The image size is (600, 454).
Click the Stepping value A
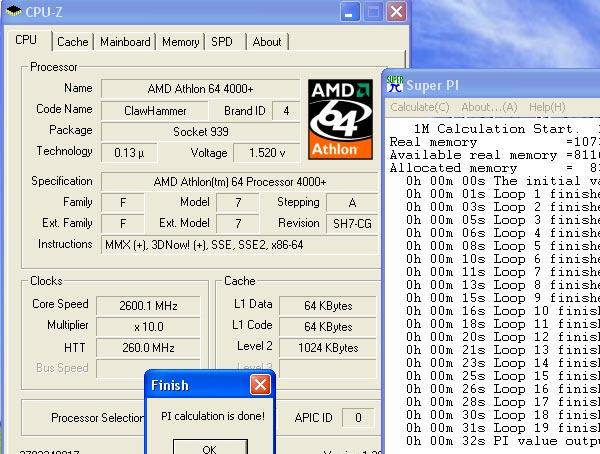click(352, 203)
